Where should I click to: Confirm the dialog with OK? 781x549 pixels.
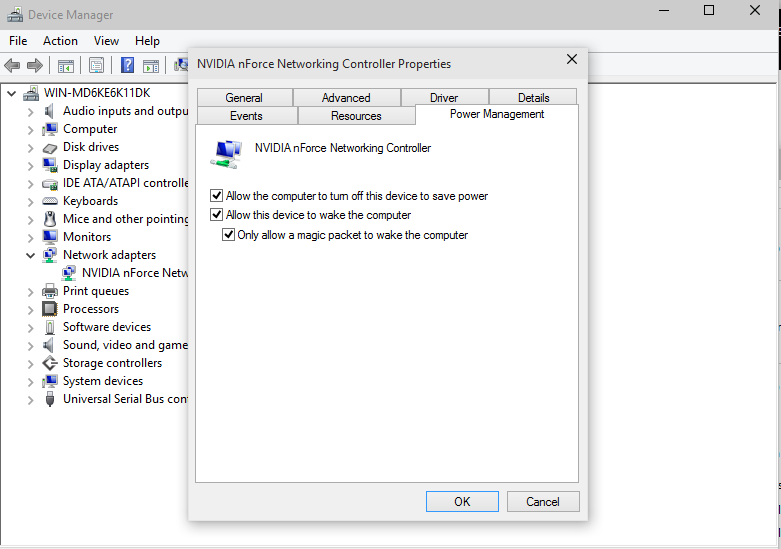click(x=462, y=502)
